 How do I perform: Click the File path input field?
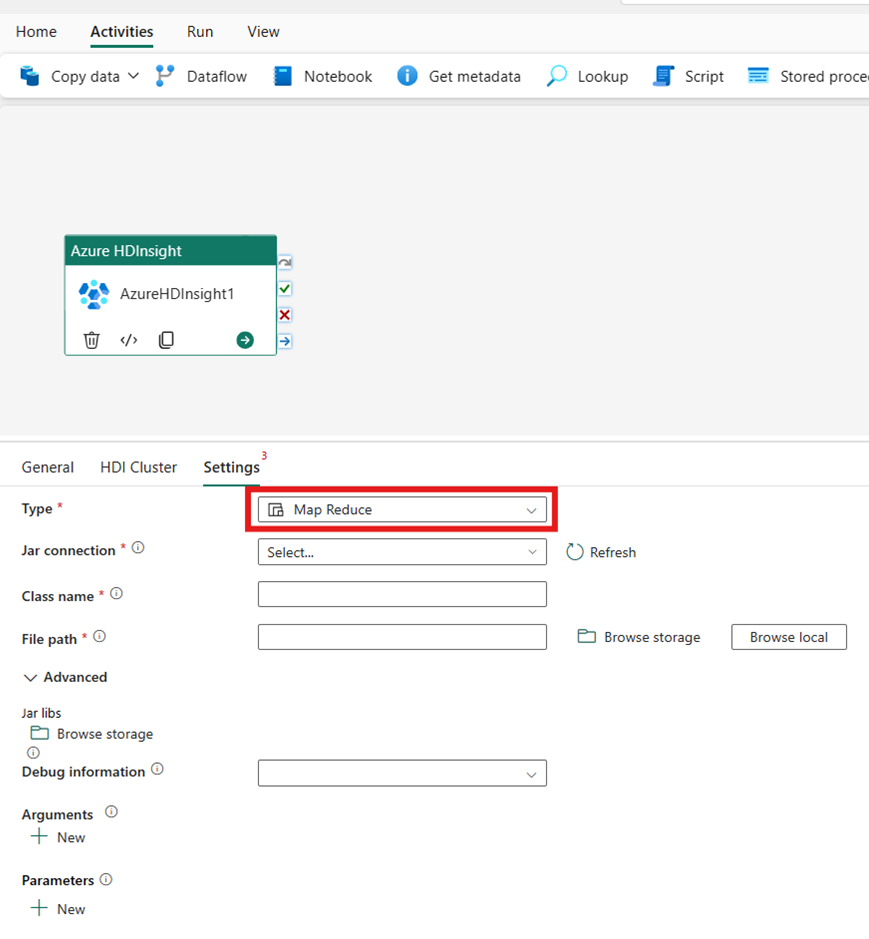(402, 637)
